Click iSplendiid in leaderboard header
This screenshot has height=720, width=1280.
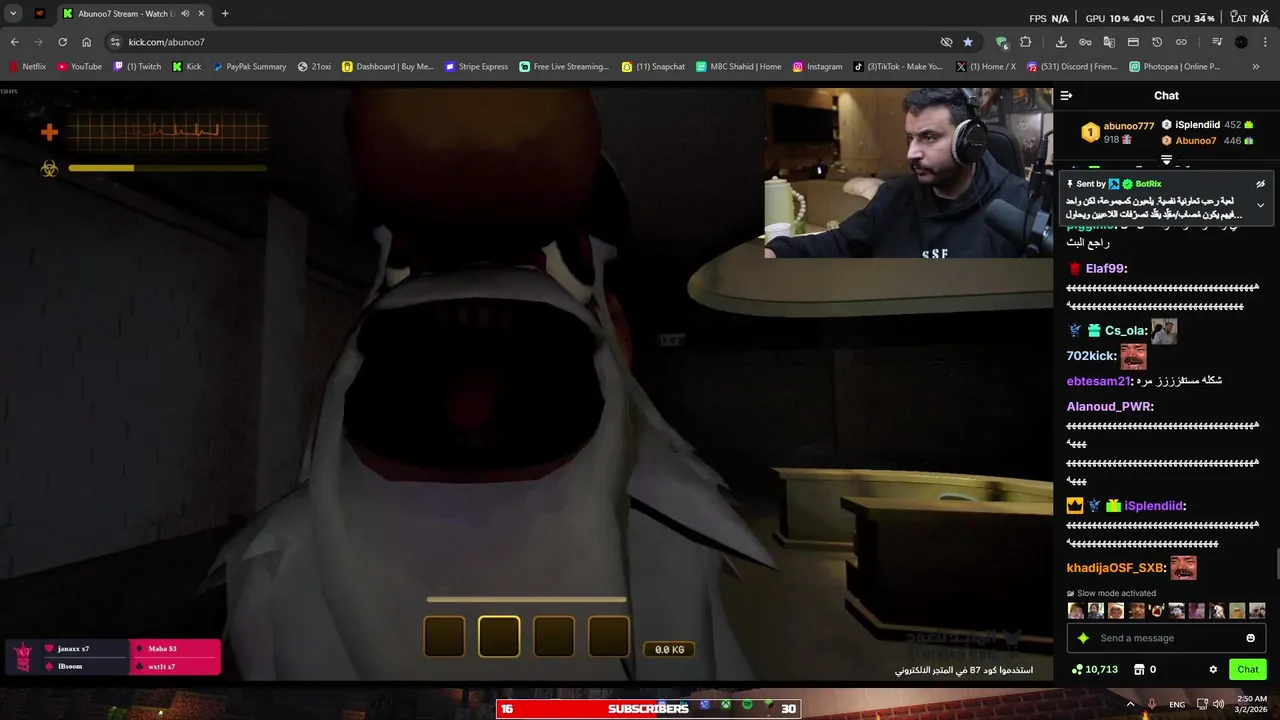[1197, 125]
